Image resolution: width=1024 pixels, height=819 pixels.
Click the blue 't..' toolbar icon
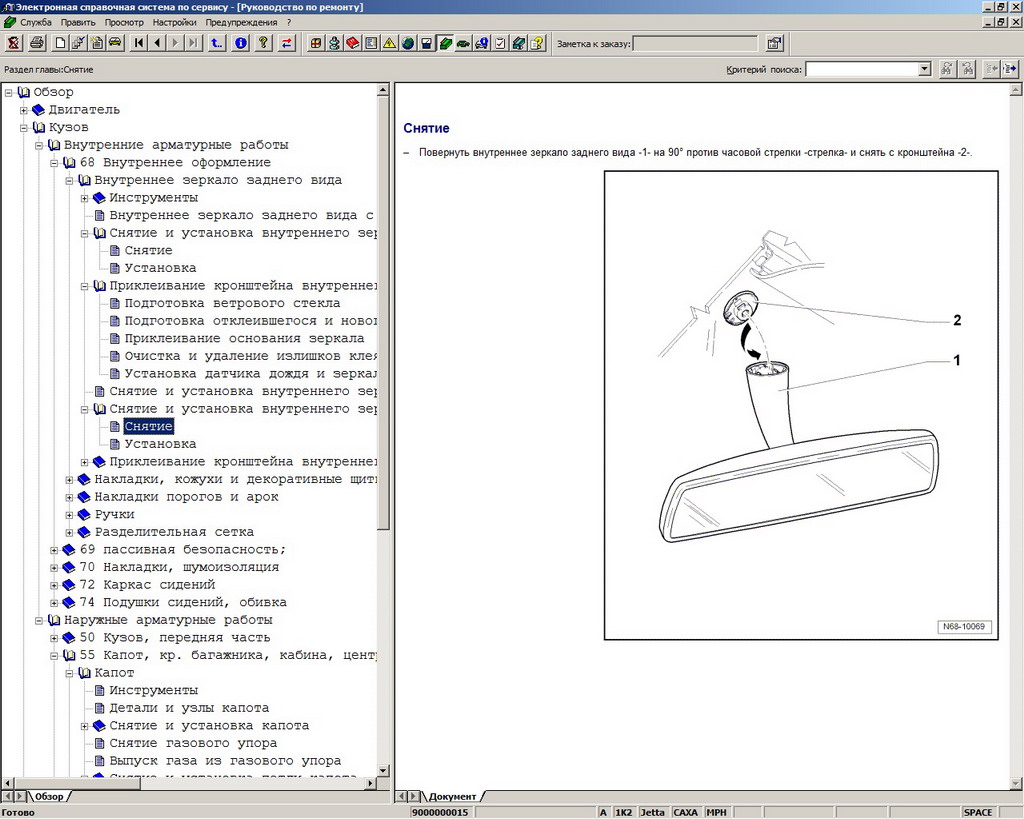pos(217,44)
